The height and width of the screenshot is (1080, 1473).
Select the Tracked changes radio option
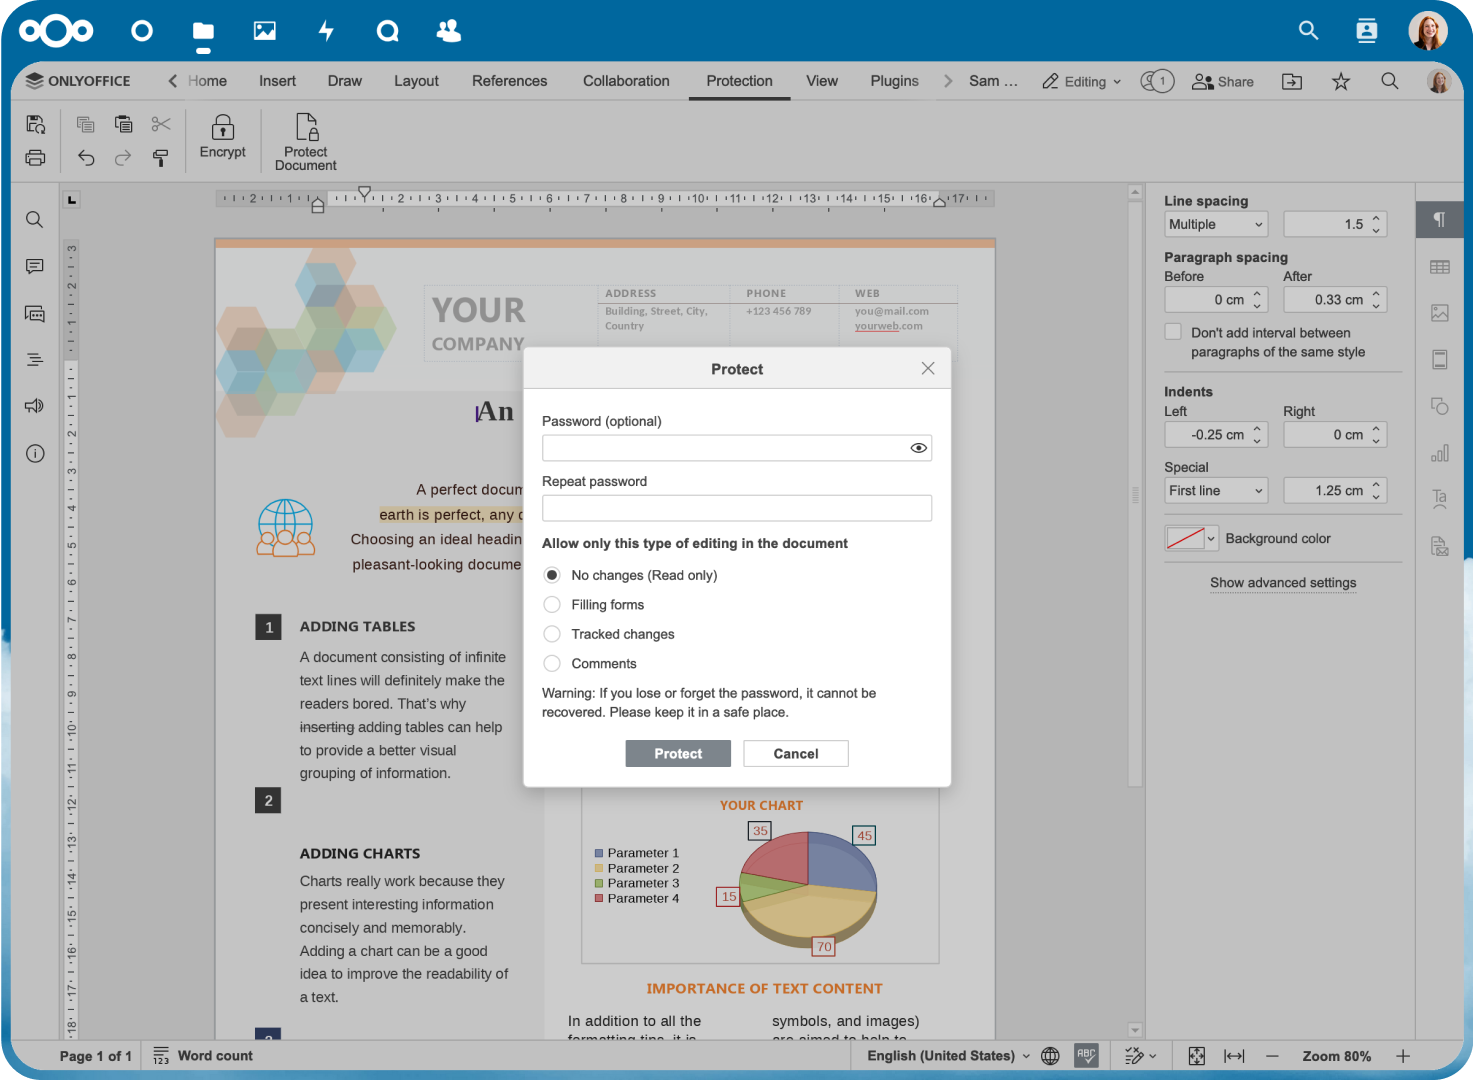[x=552, y=634]
